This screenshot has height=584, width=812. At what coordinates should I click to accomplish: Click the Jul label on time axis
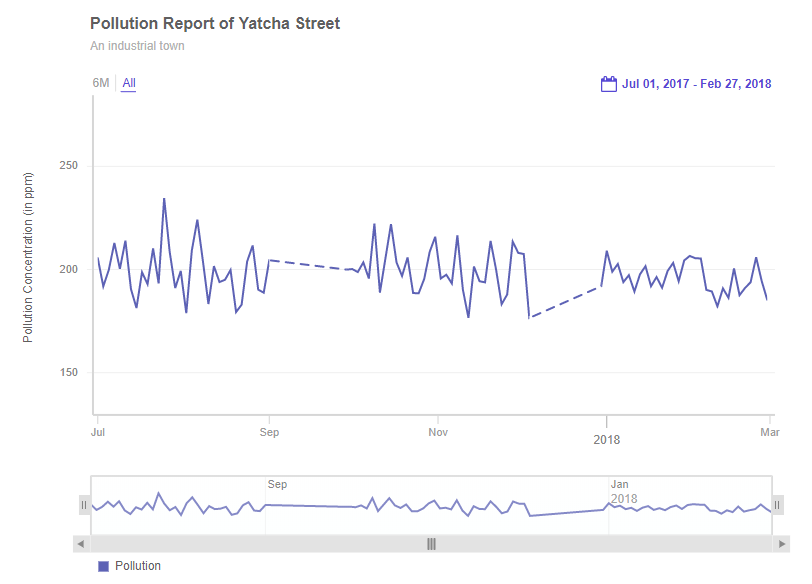pyautogui.click(x=98, y=433)
